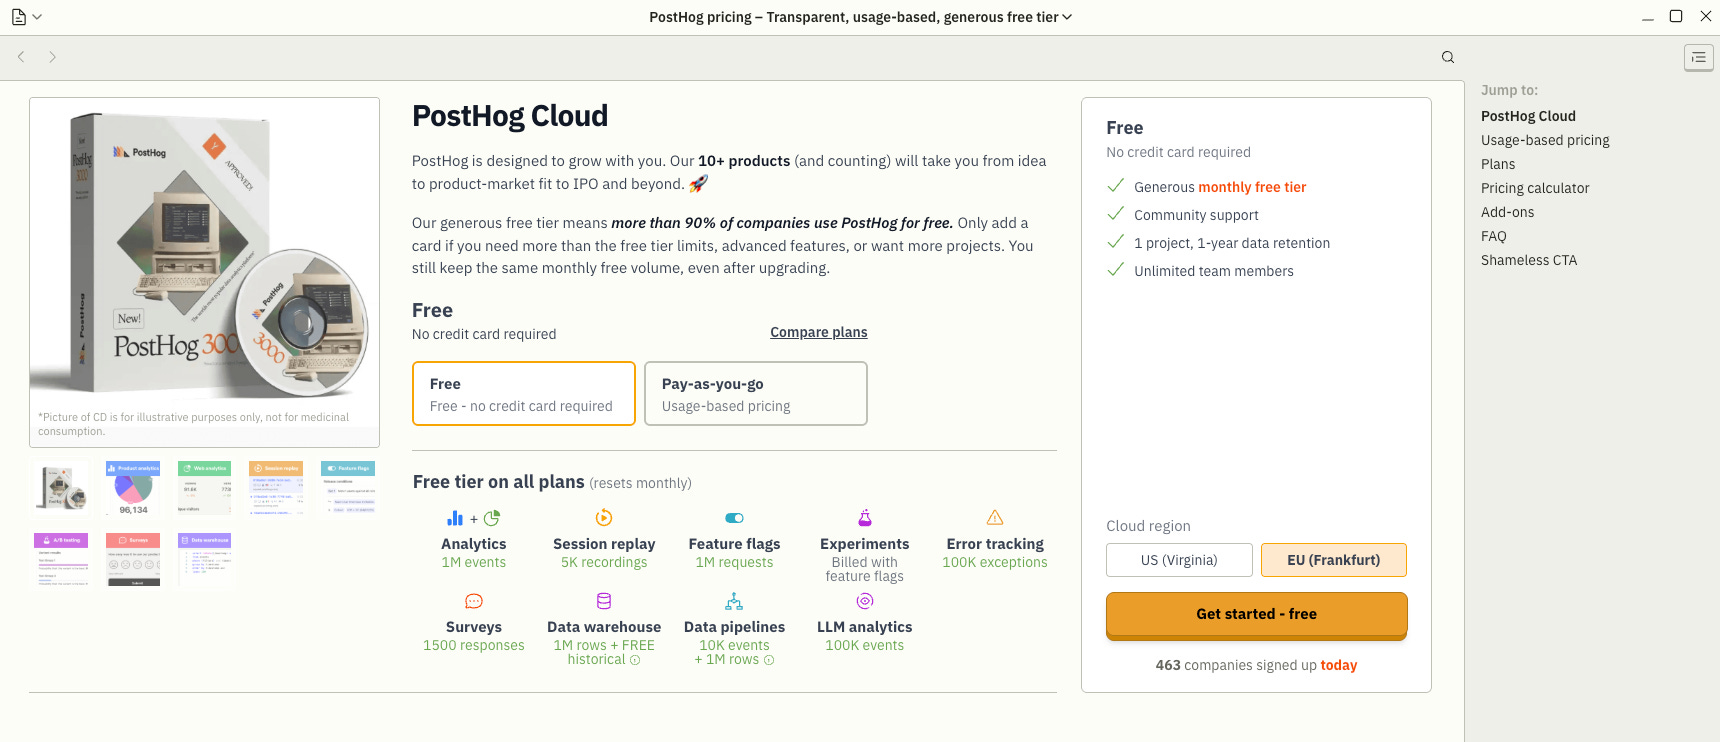Open the document menu icon in title bar
This screenshot has height=742, width=1720.
point(19,17)
